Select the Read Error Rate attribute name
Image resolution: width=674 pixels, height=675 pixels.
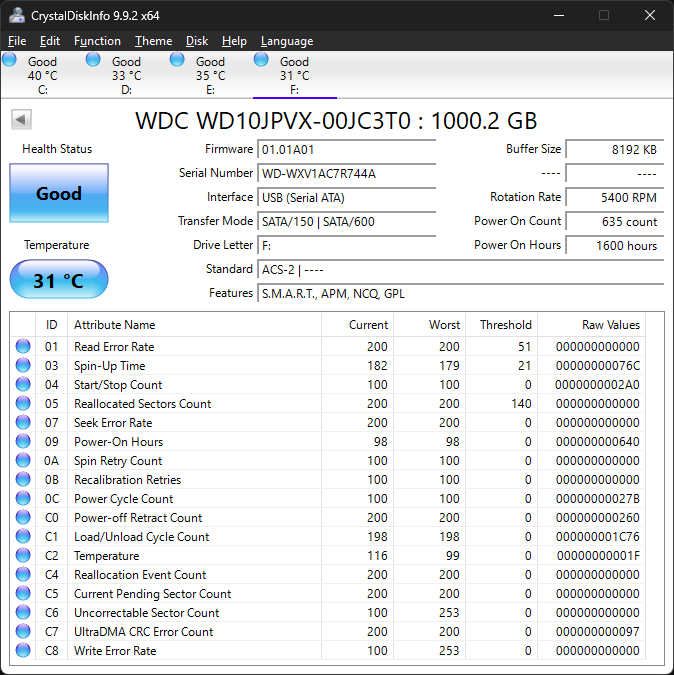click(x=114, y=347)
